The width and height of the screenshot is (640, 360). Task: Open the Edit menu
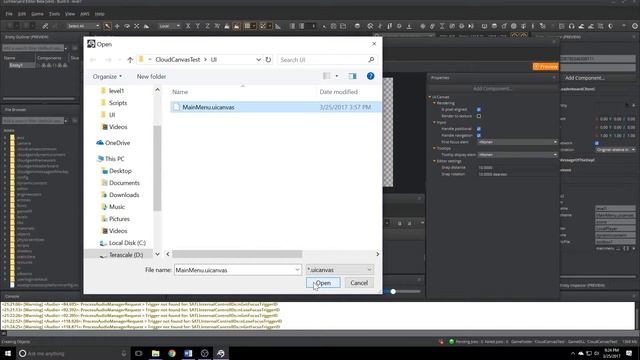point(22,14)
